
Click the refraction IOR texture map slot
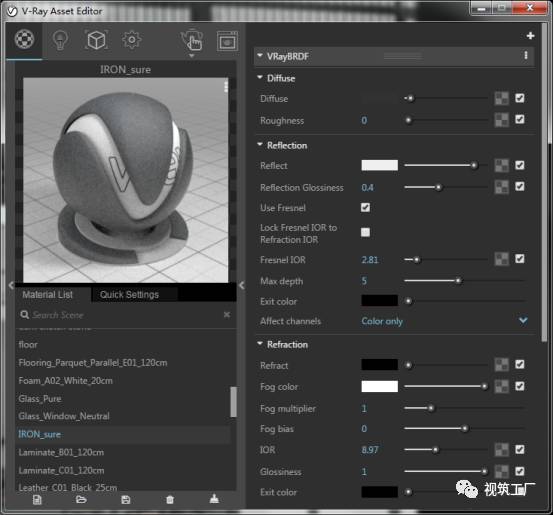(501, 450)
